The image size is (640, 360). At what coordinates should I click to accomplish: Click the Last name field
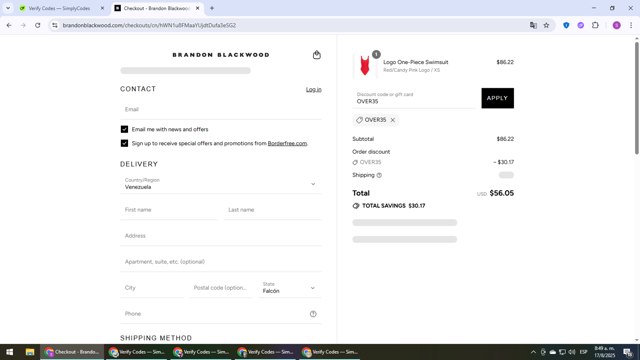(x=272, y=210)
